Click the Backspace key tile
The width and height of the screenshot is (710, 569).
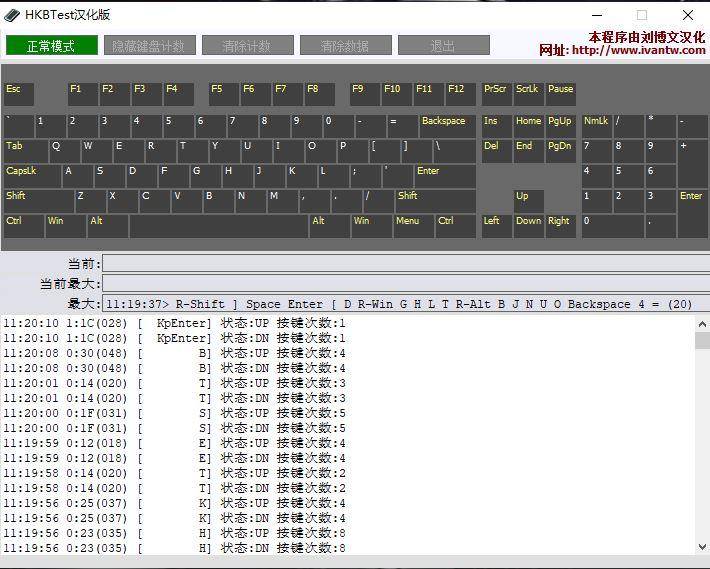[448, 126]
